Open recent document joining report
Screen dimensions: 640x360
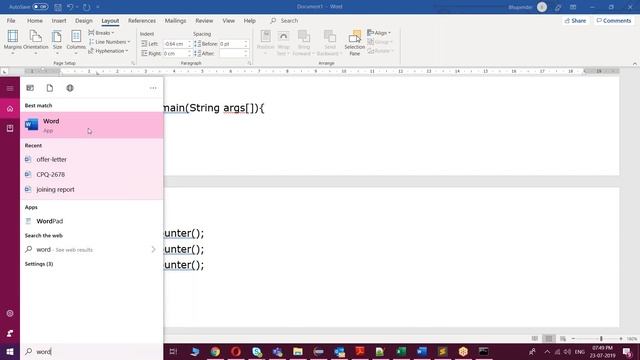pyautogui.click(x=92, y=190)
